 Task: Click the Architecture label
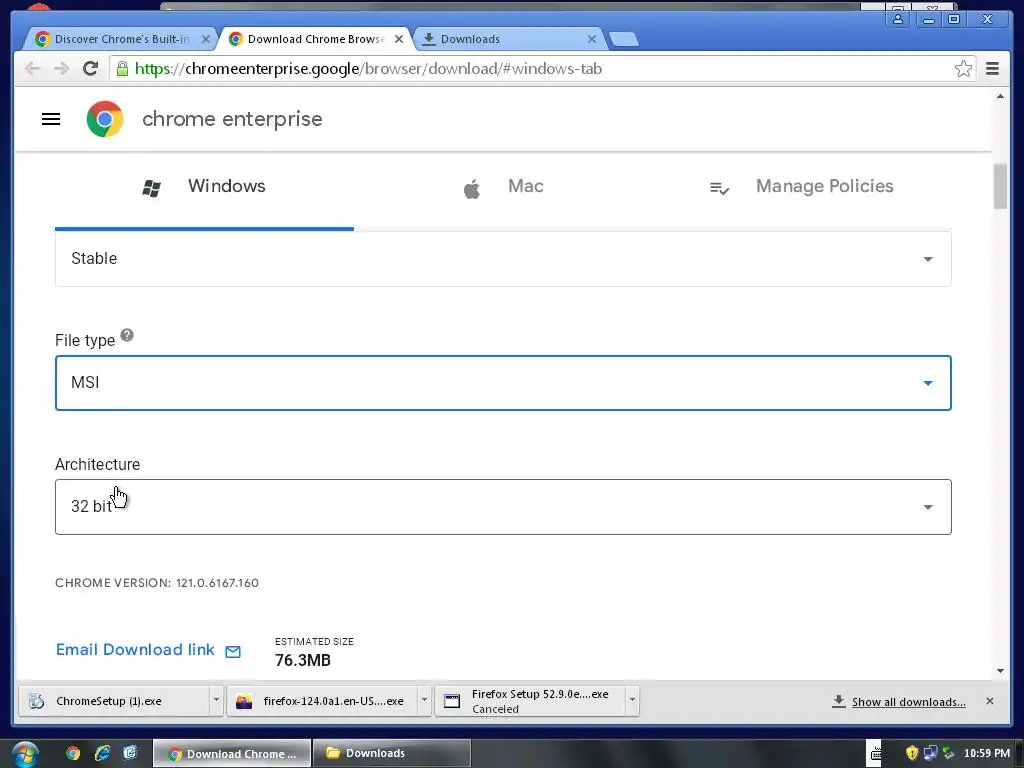click(x=97, y=464)
